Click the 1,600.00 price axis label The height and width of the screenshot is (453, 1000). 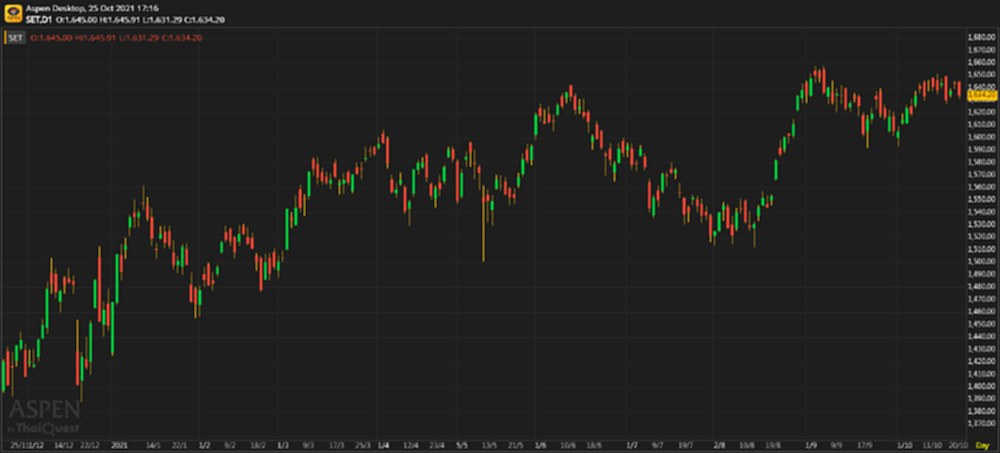(x=982, y=137)
